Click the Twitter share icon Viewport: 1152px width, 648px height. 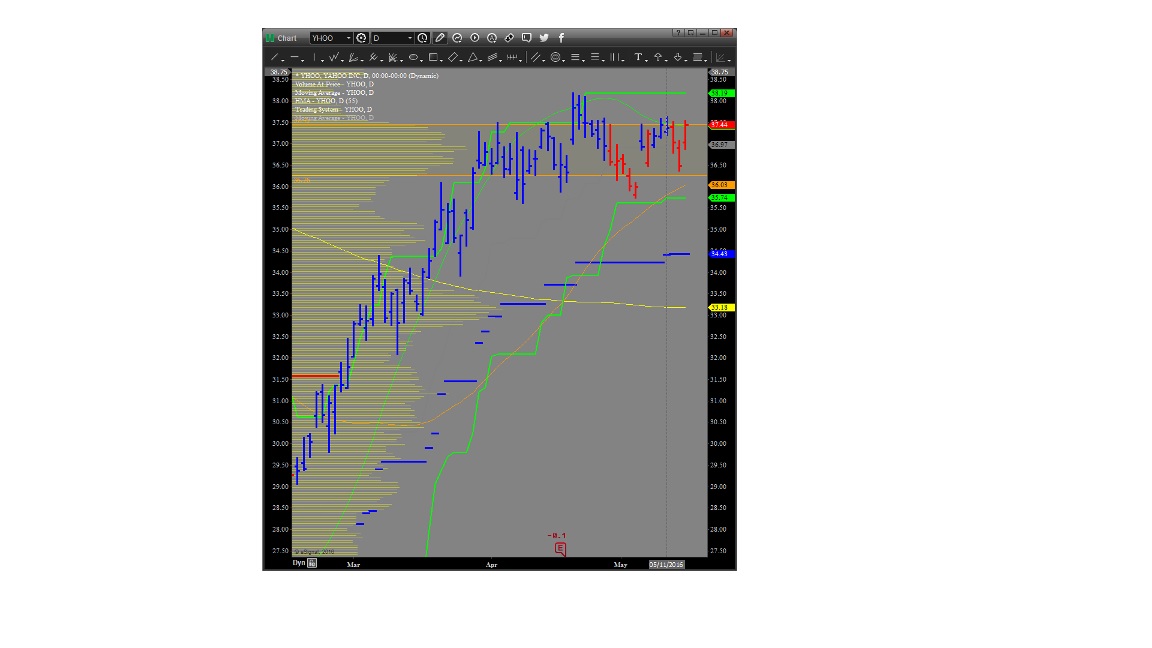pyautogui.click(x=544, y=38)
